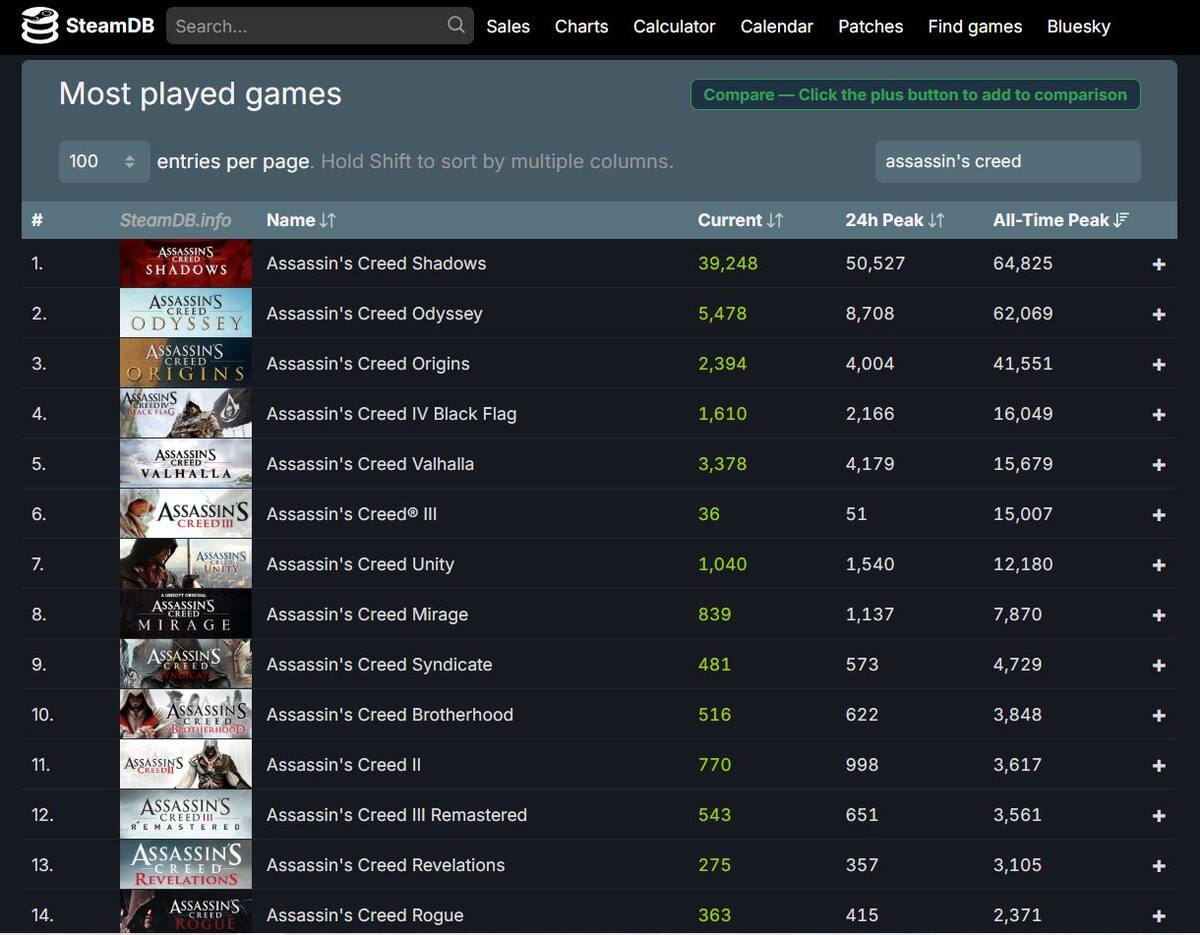Open Assassin's Creed Brotherhood game page
Viewport: 1200px width, 935px height.
click(x=390, y=715)
